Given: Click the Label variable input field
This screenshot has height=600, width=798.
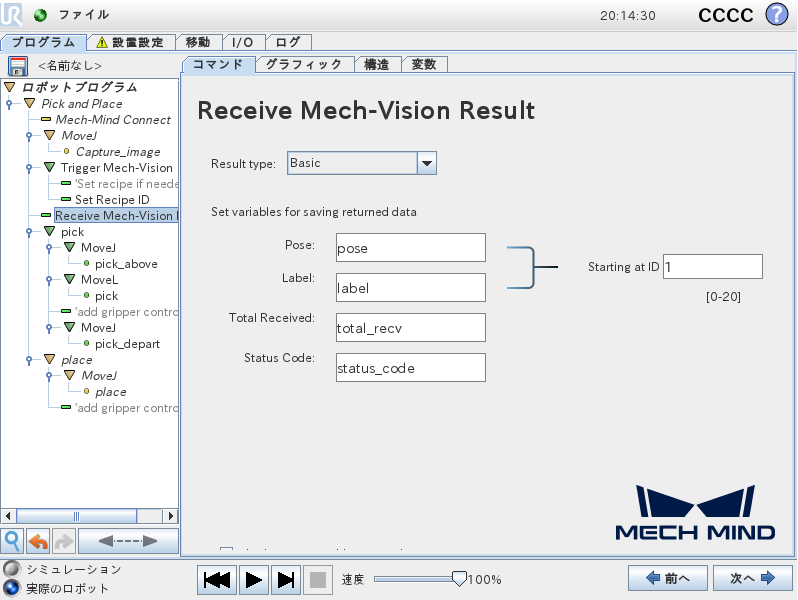Looking at the screenshot, I should [x=411, y=288].
